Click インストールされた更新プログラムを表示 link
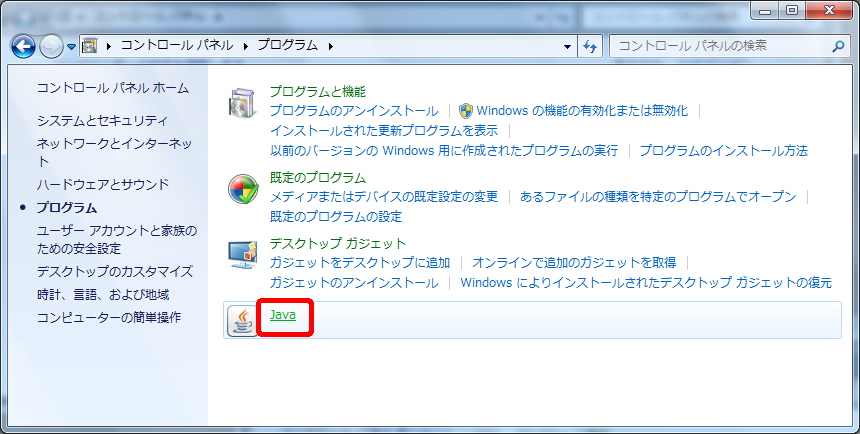The image size is (860, 434). (x=384, y=131)
